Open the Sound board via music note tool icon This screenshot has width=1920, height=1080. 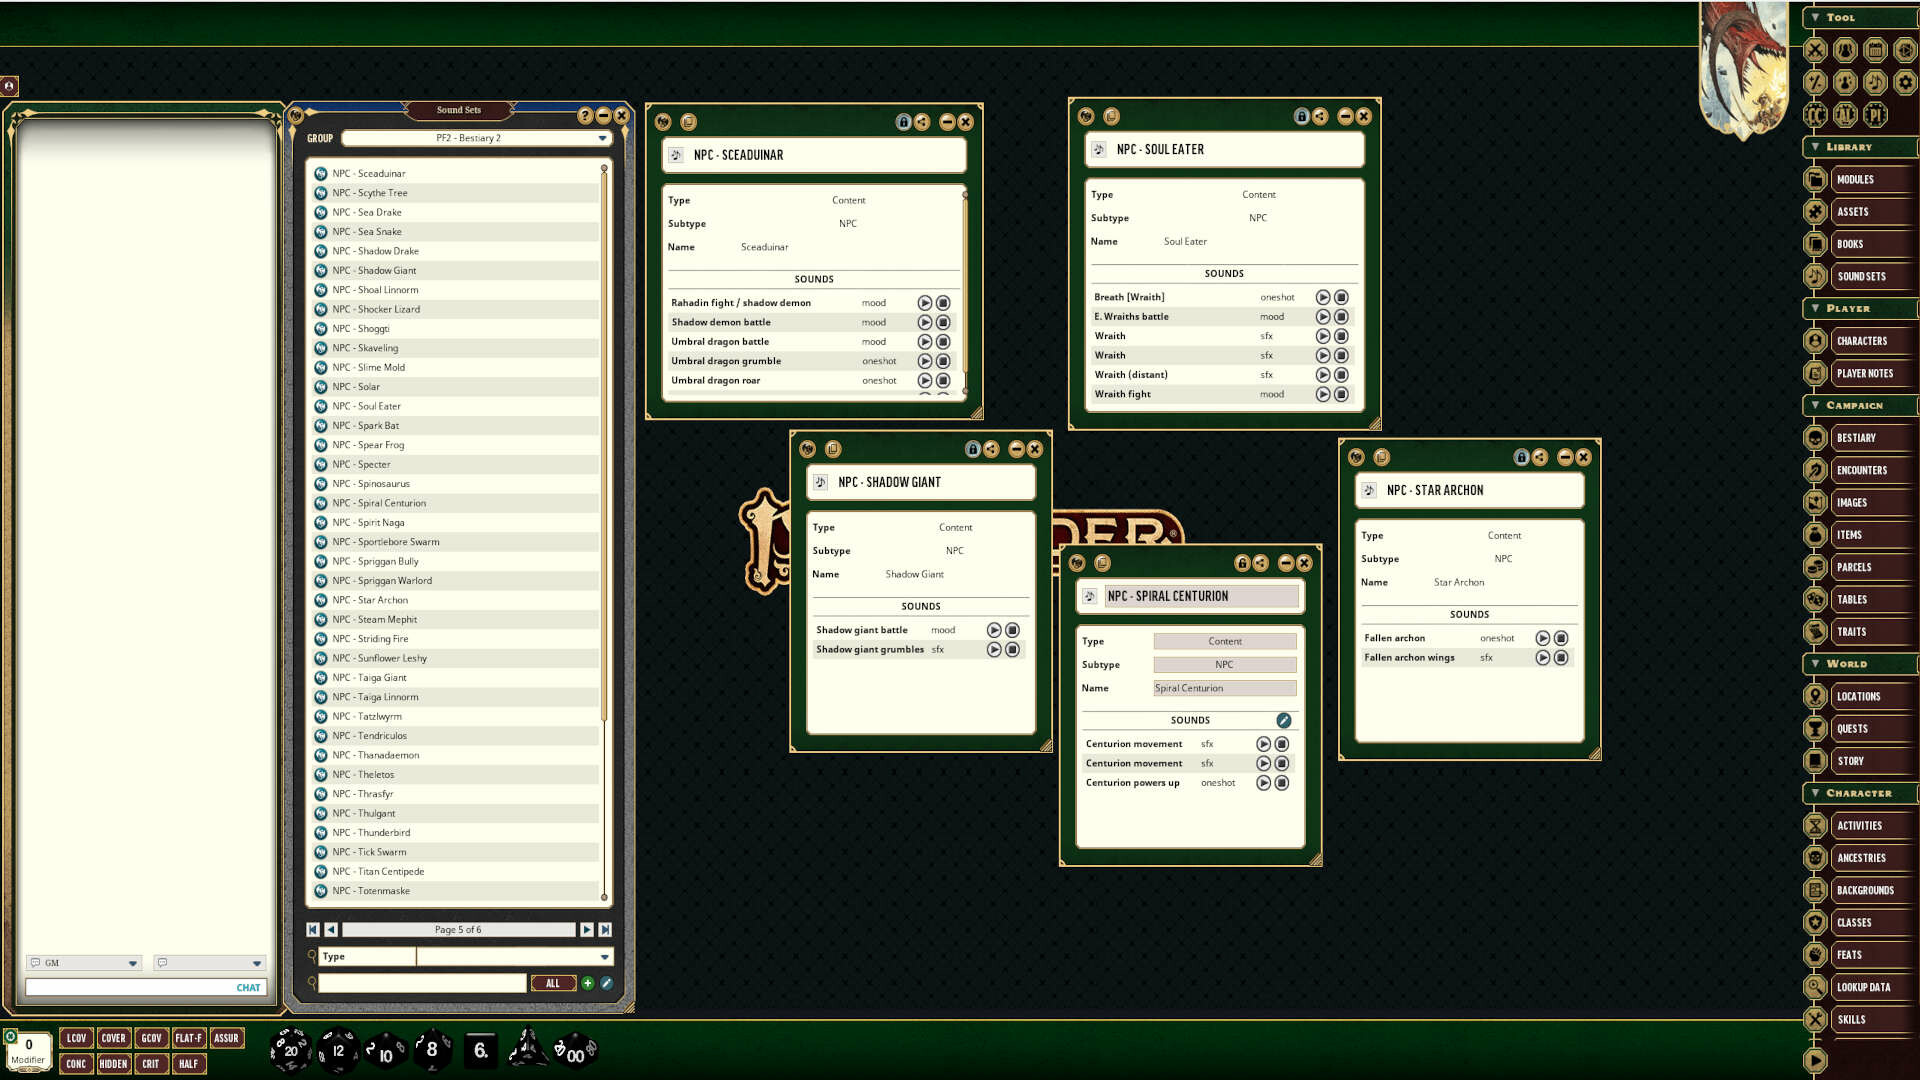click(x=1875, y=82)
